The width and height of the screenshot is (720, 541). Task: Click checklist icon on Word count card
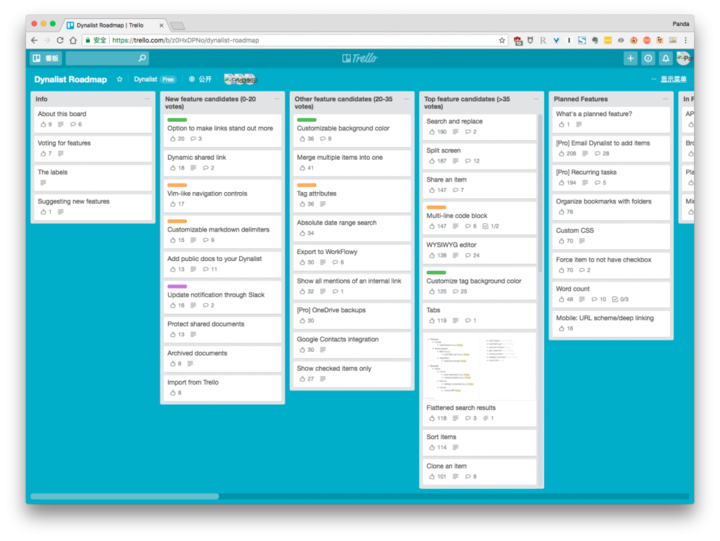615,299
